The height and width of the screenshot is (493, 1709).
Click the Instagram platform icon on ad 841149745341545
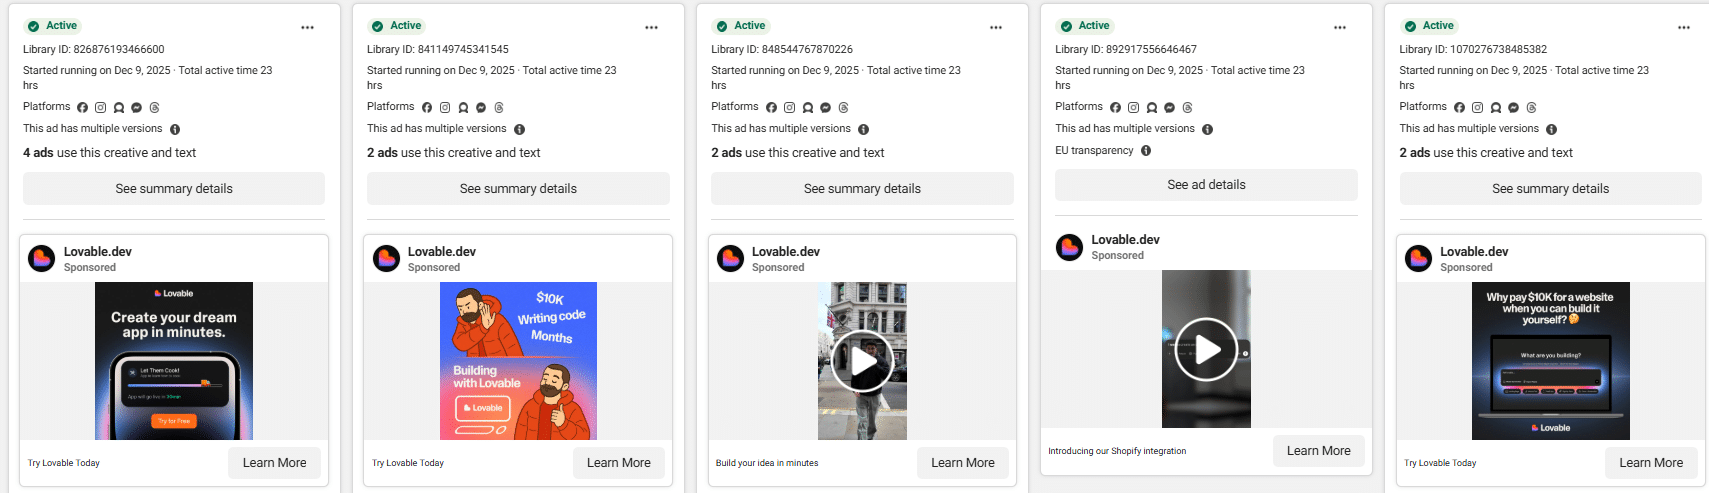tap(445, 107)
